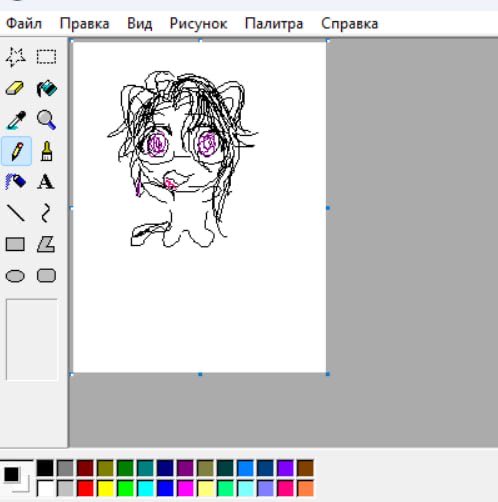
Task: Open the Справка menu
Action: click(x=350, y=24)
